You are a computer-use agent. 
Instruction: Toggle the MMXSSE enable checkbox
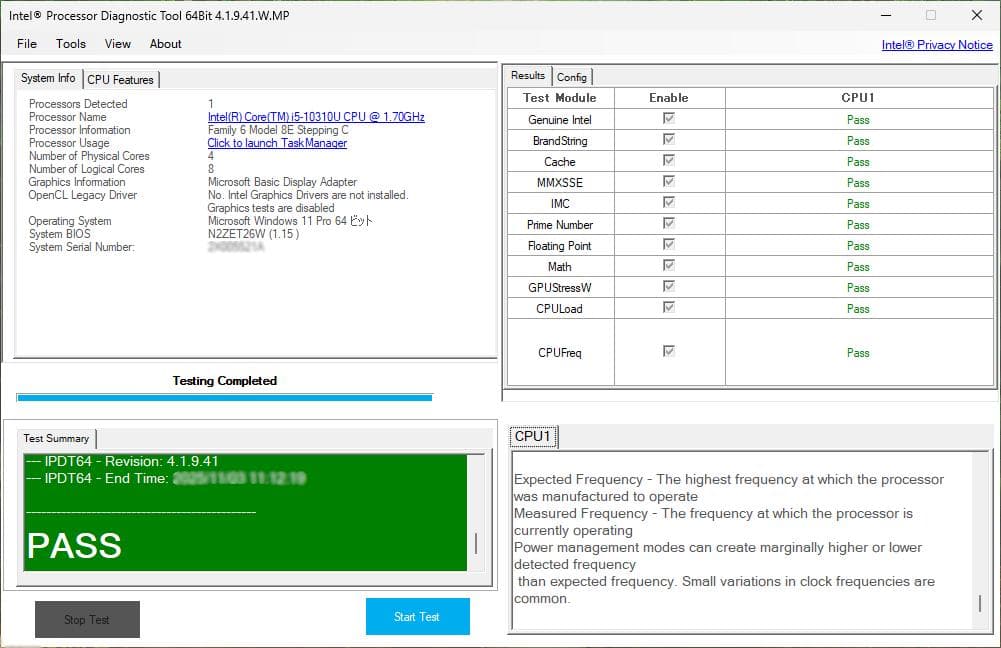point(668,181)
